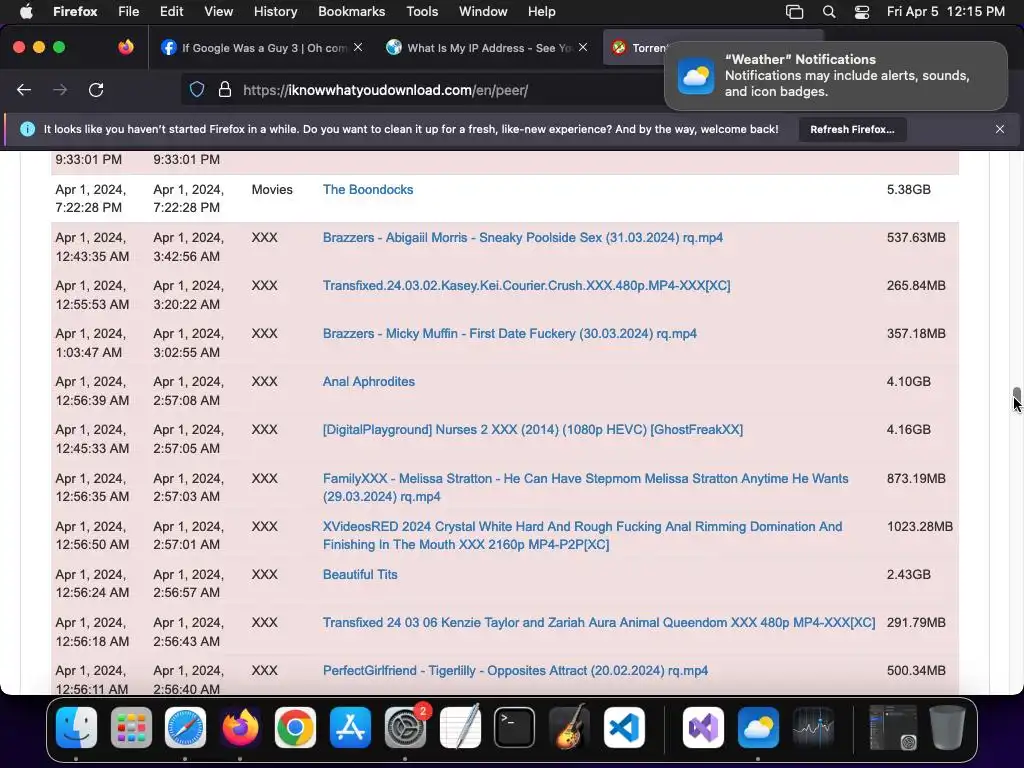Screen dimensions: 1024x768
Task: Open the tracking protection shield
Action: tap(197, 90)
